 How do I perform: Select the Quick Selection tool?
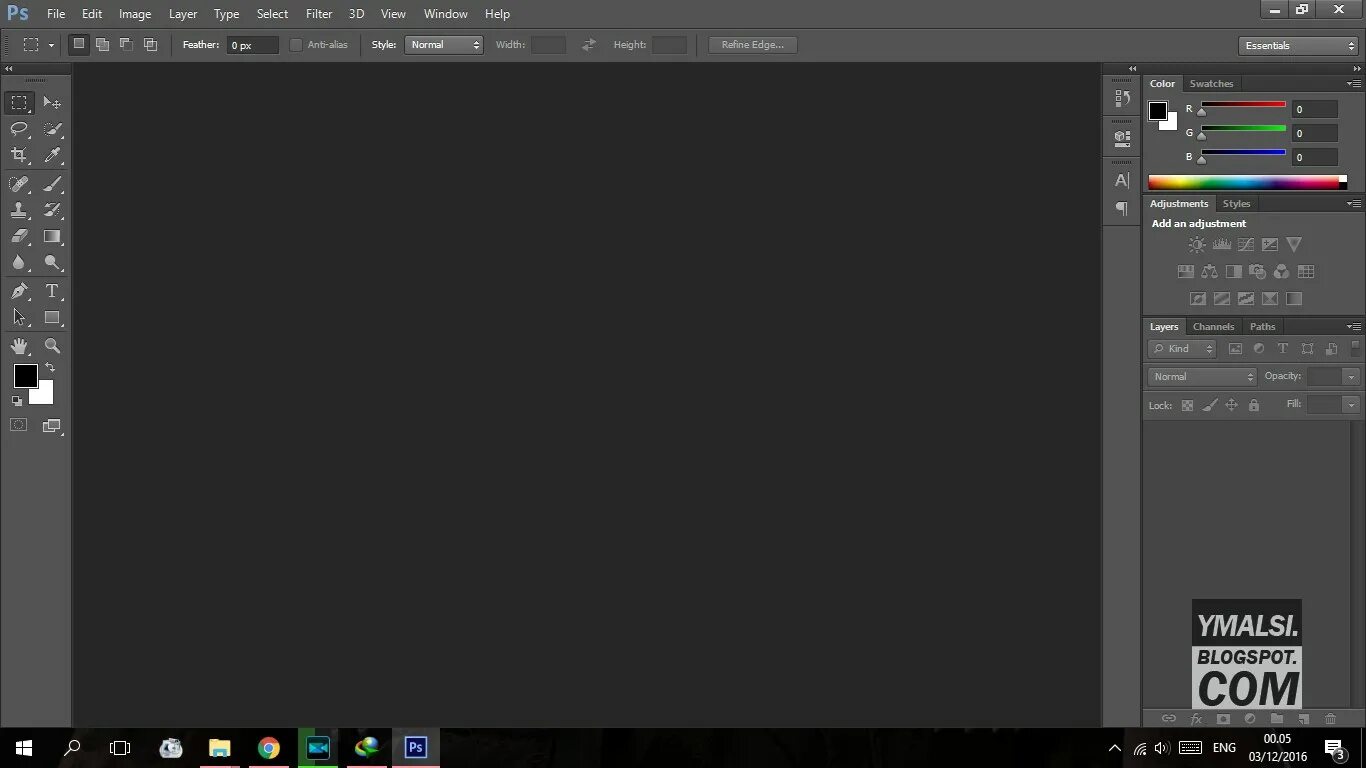click(x=52, y=129)
